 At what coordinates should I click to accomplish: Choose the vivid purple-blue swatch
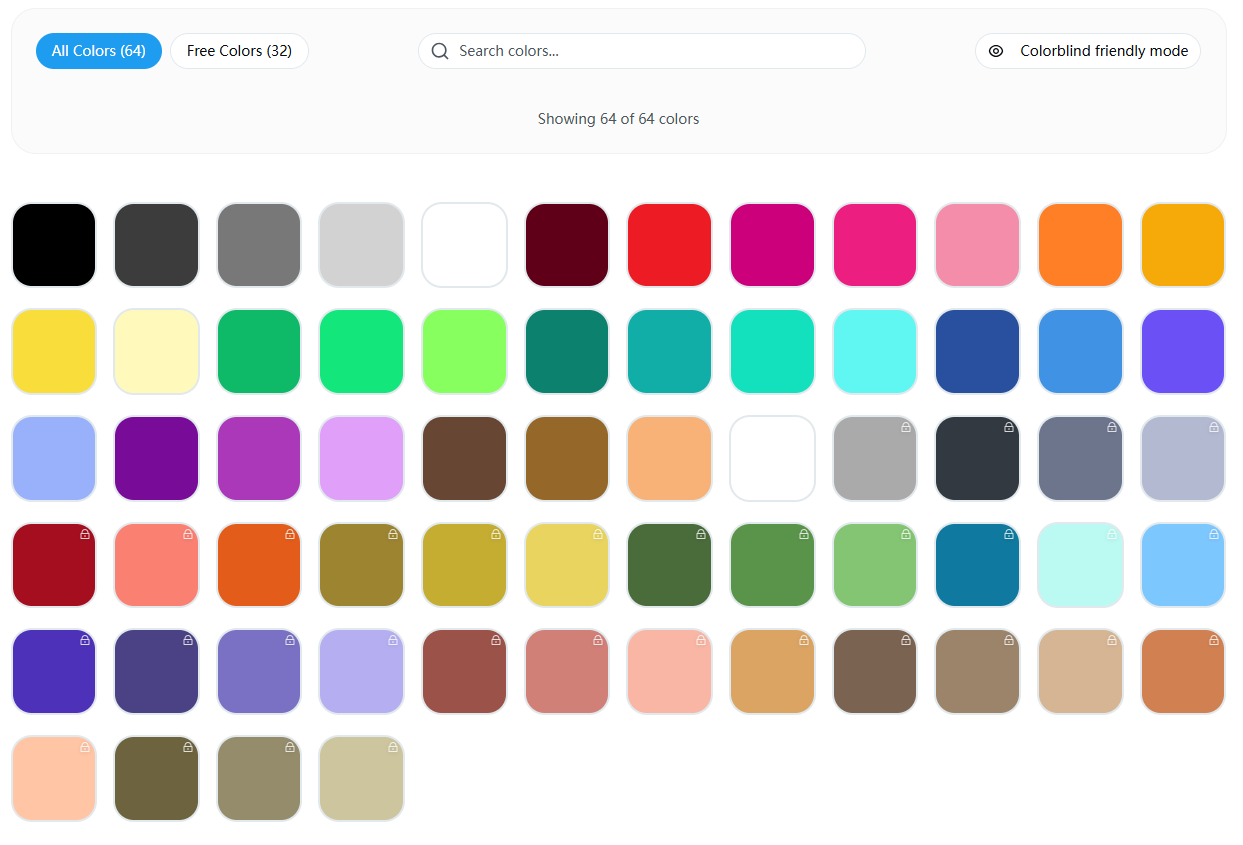tap(1183, 351)
